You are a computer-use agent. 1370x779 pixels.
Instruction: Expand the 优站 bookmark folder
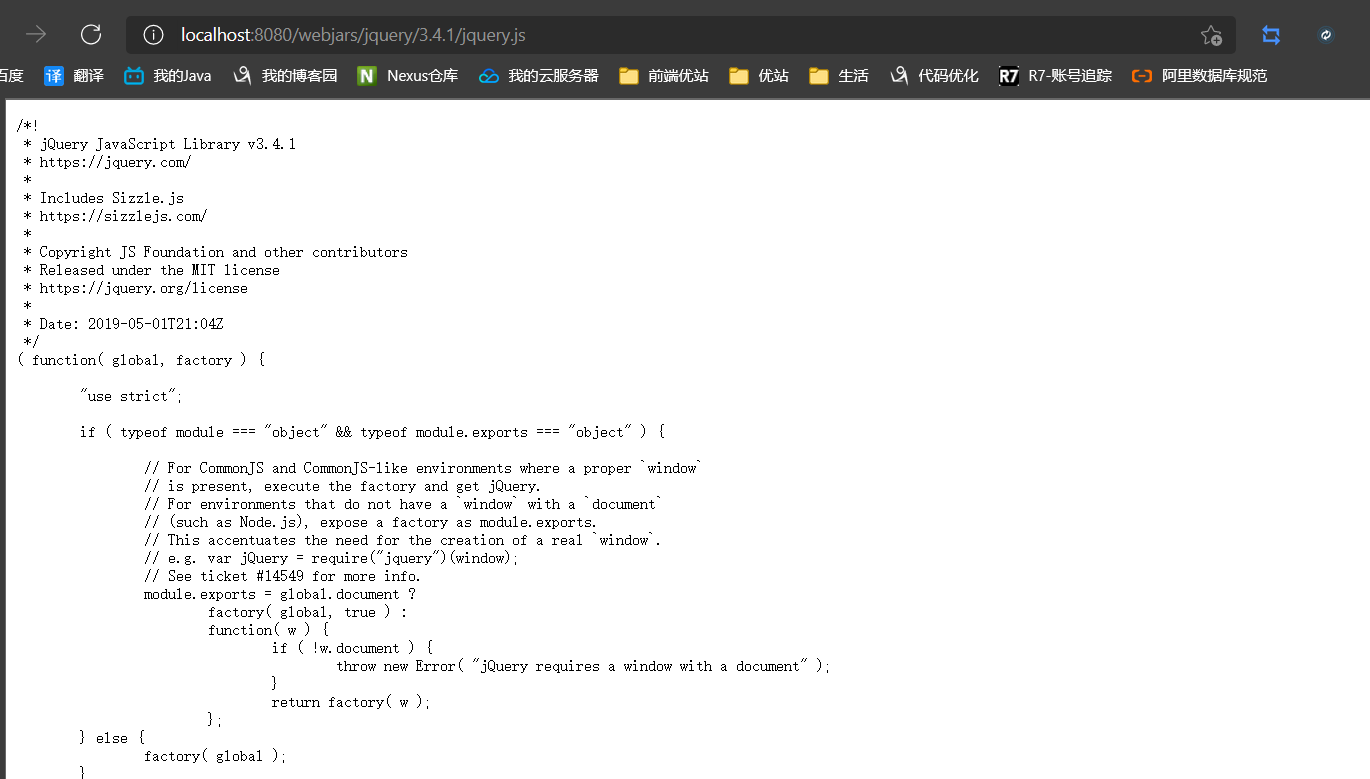[x=759, y=75]
